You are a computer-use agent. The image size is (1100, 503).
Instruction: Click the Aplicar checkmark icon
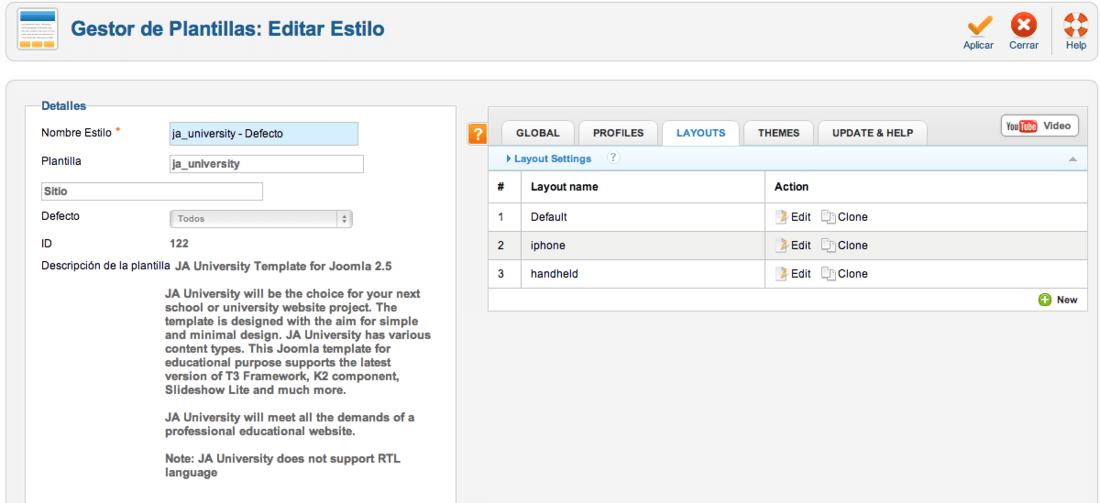[977, 27]
